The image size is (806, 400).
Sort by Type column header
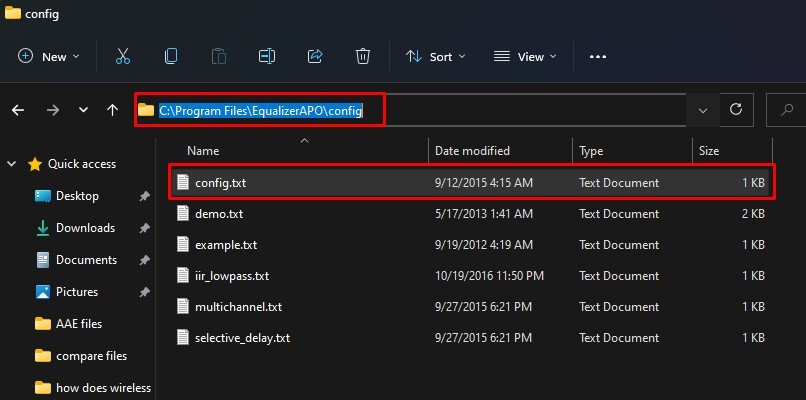591,151
